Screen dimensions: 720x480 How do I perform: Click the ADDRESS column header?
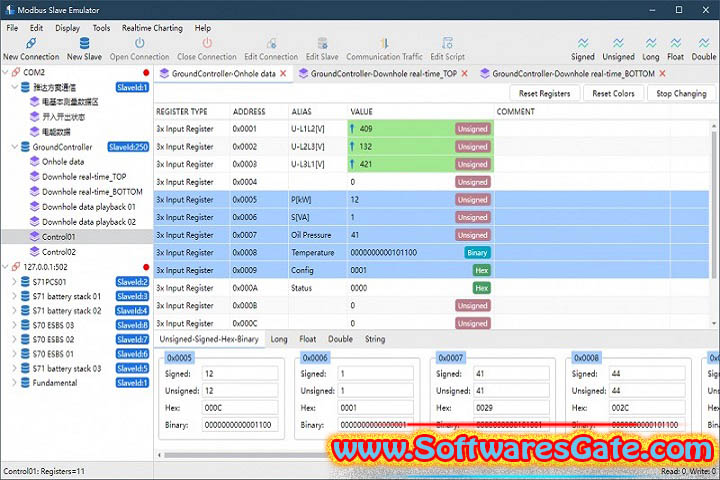pyautogui.click(x=249, y=112)
